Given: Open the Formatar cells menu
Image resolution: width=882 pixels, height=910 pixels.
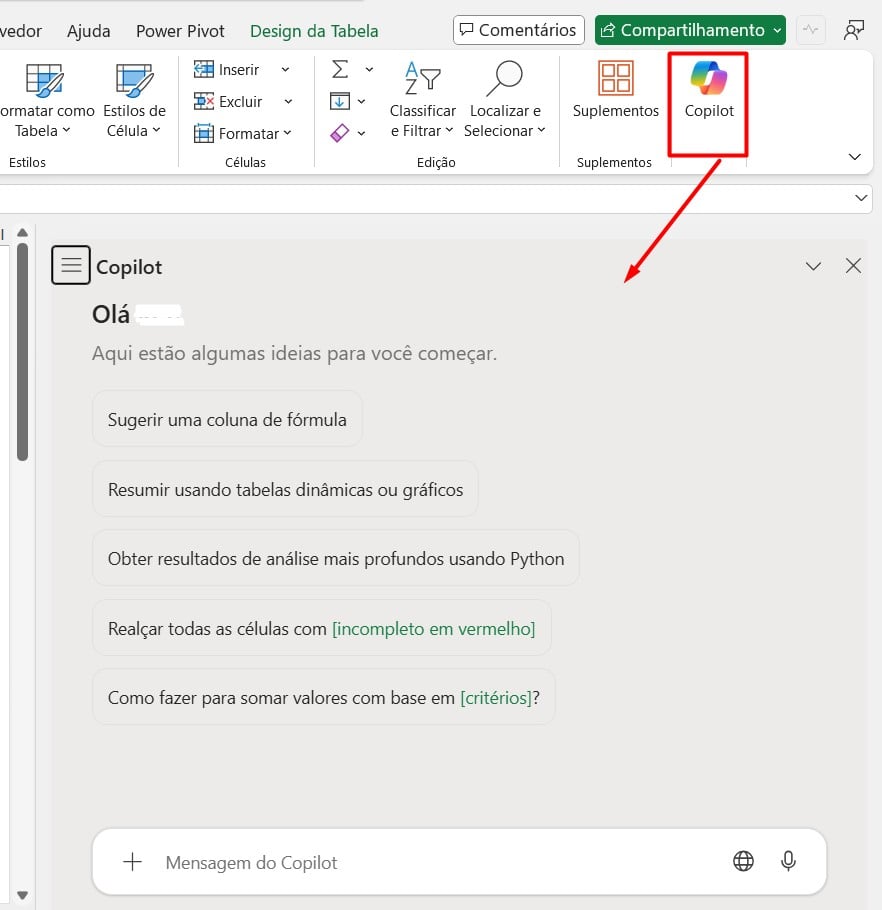Looking at the screenshot, I should [243, 133].
